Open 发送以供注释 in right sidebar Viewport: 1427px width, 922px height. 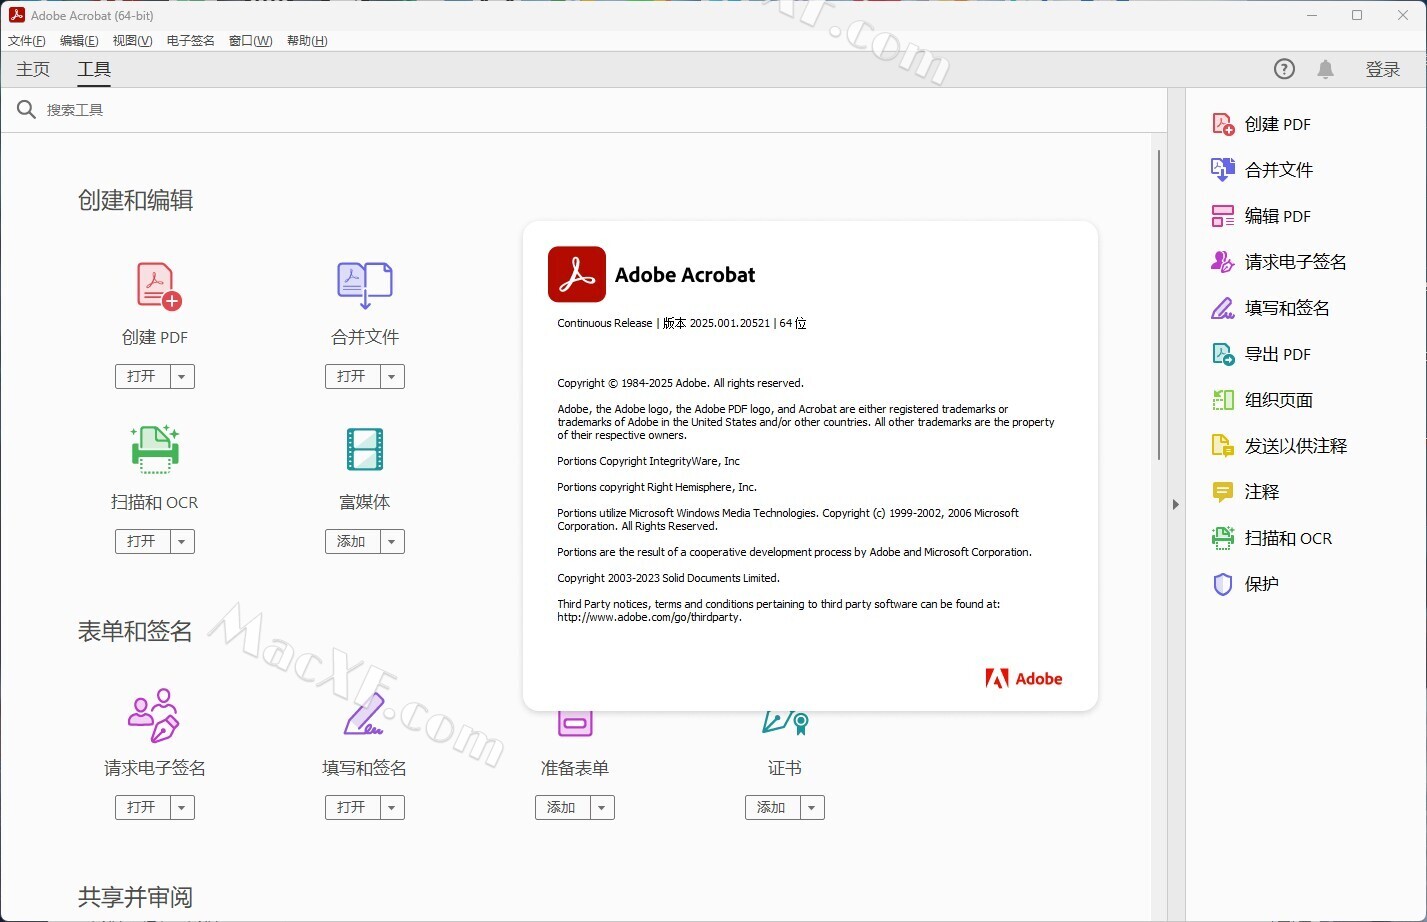[1279, 446]
